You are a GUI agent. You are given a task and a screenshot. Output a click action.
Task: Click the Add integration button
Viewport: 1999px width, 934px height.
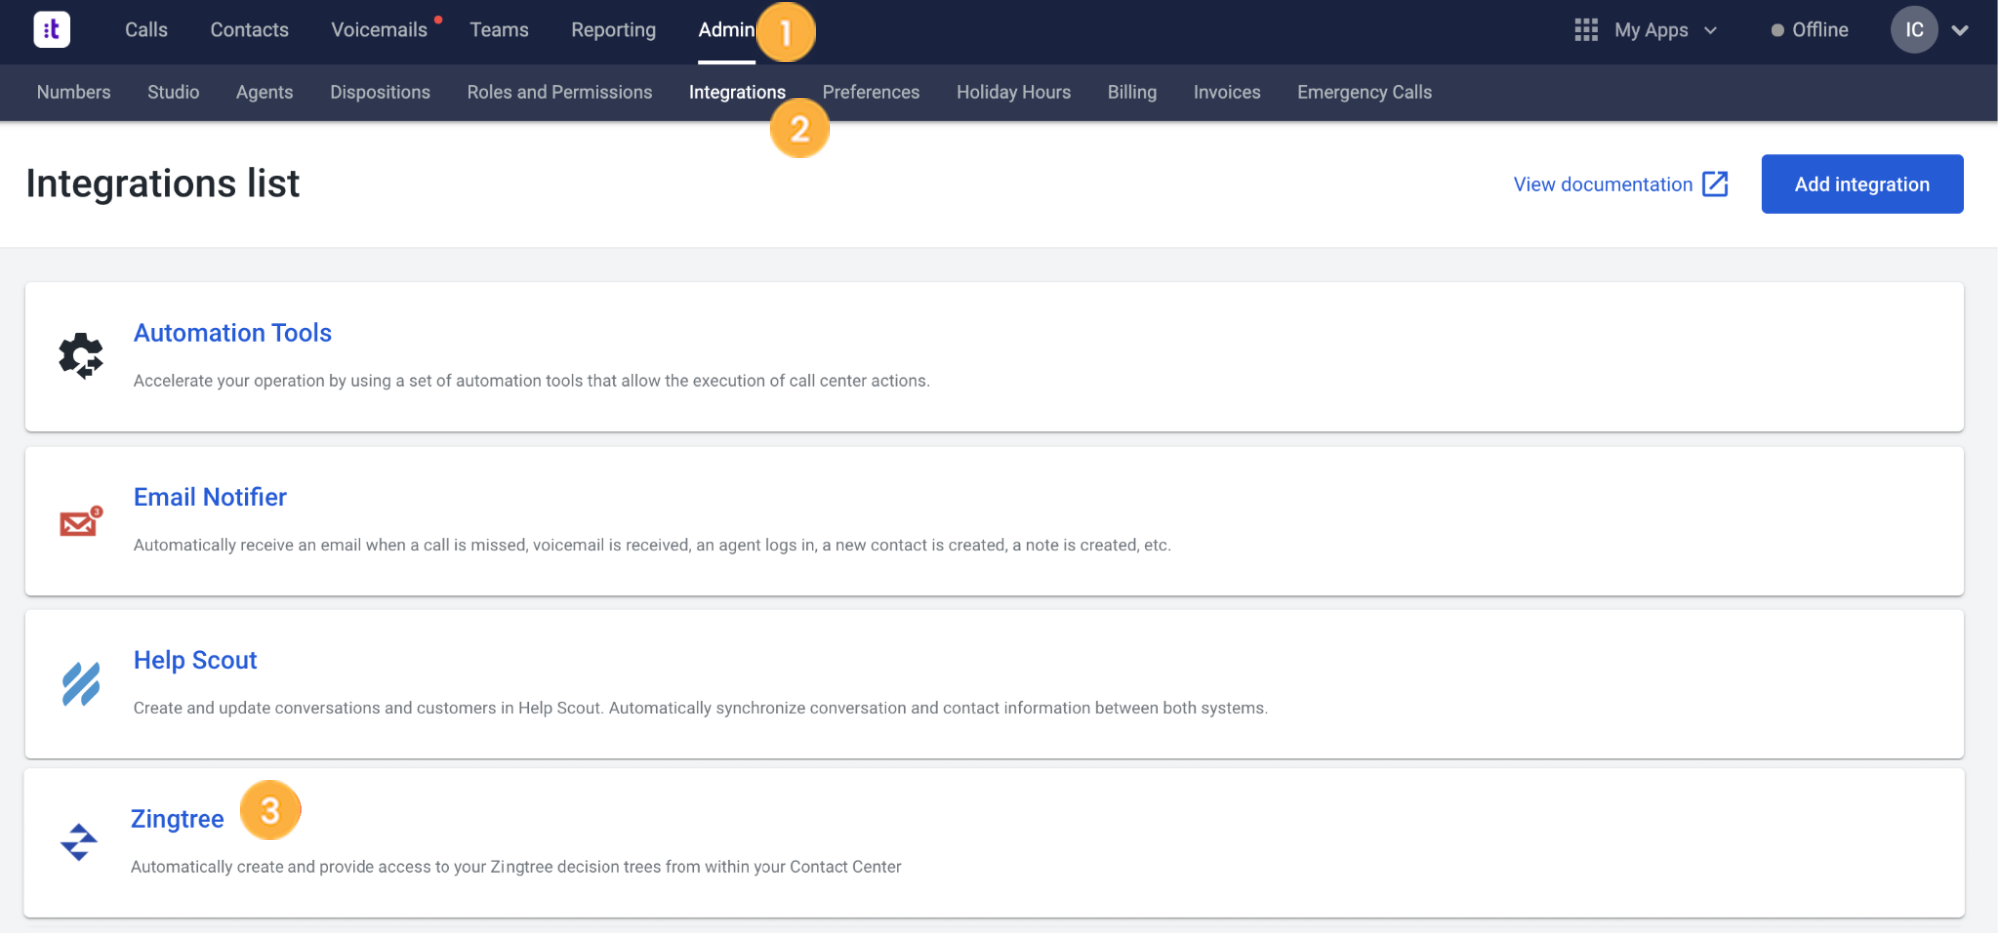click(1862, 184)
